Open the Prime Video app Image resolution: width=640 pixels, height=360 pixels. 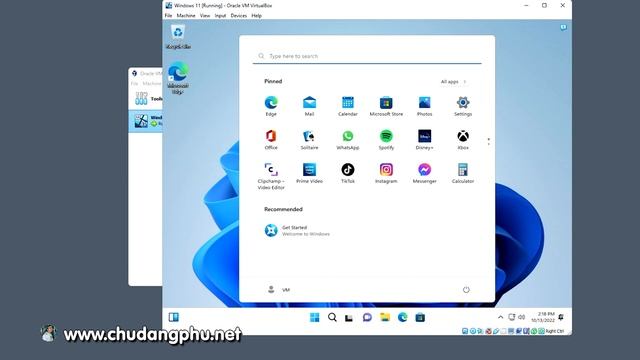click(x=309, y=173)
